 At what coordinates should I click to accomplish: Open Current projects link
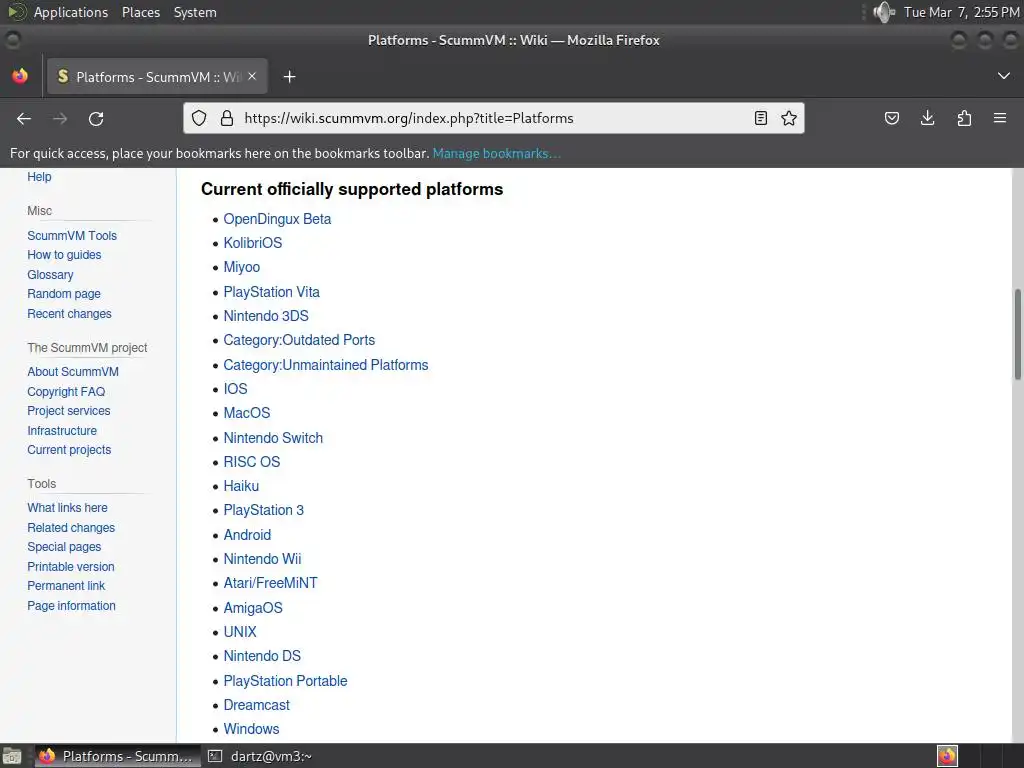(x=69, y=450)
